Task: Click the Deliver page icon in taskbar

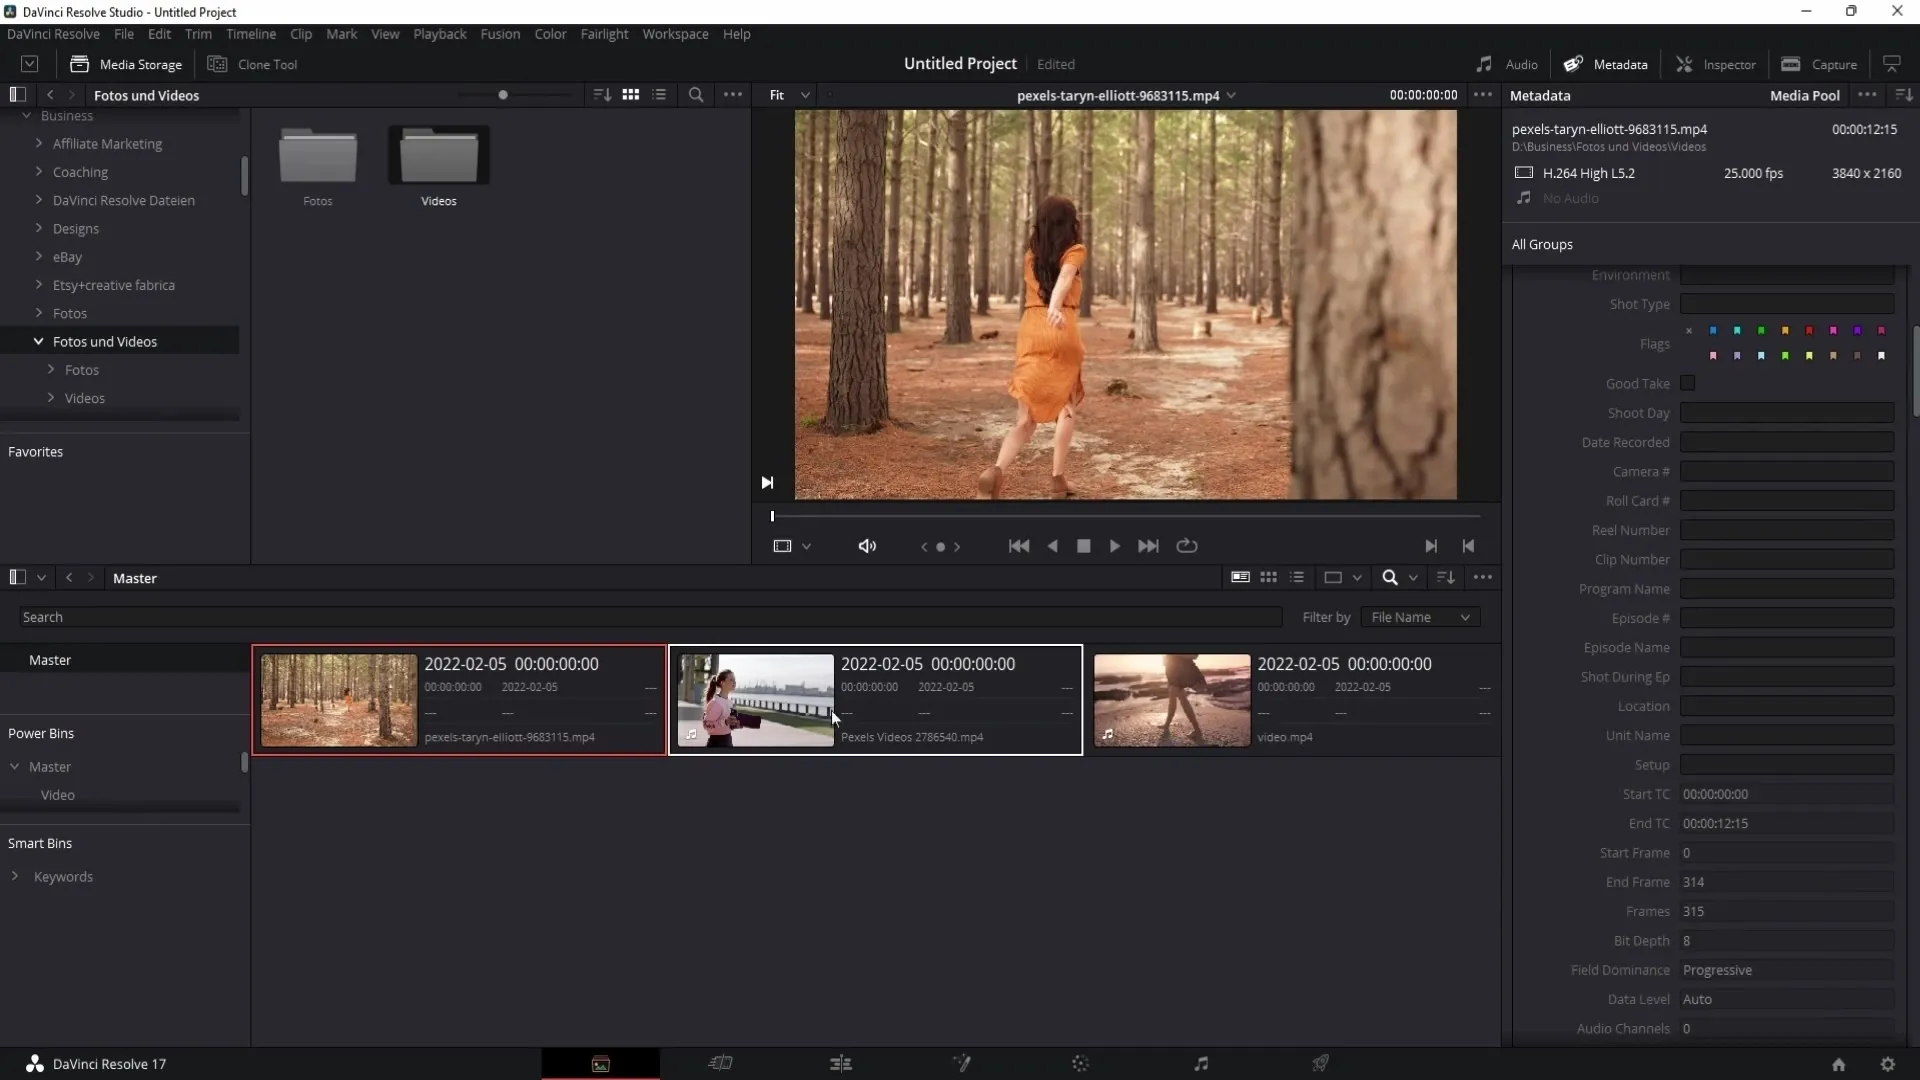Action: (x=1320, y=1063)
